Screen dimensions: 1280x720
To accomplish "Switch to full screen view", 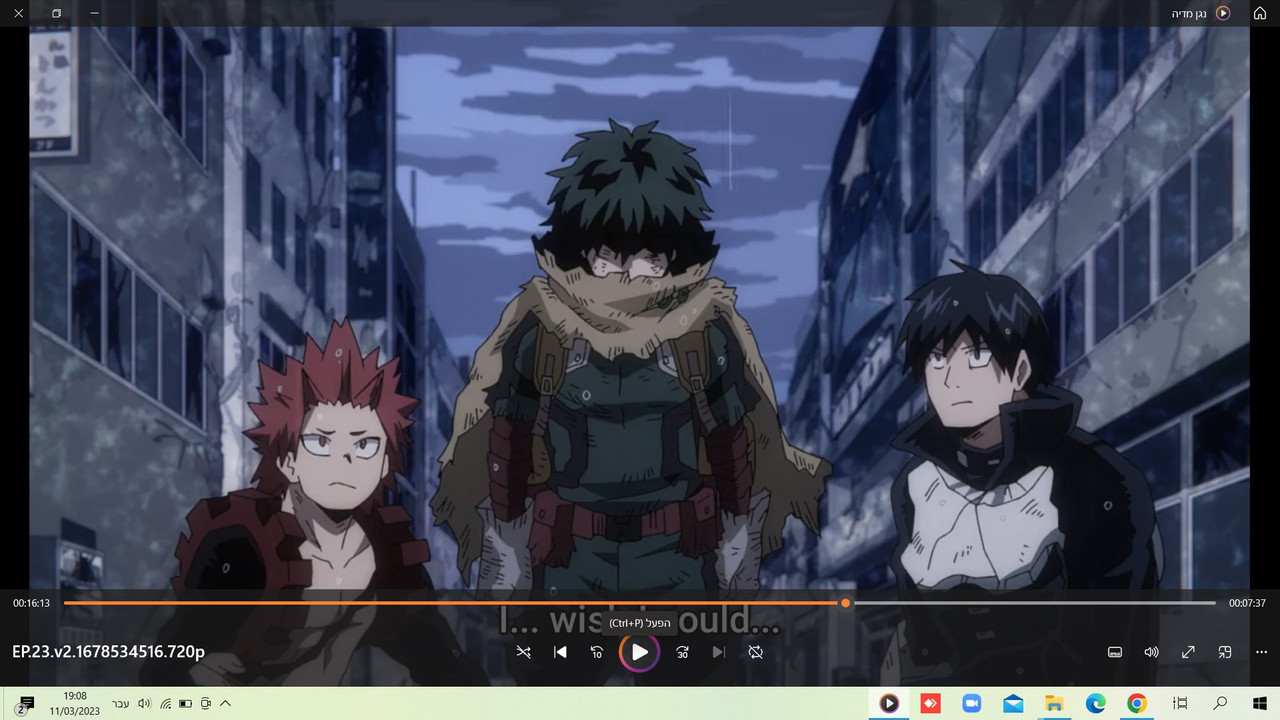I will [x=1188, y=652].
